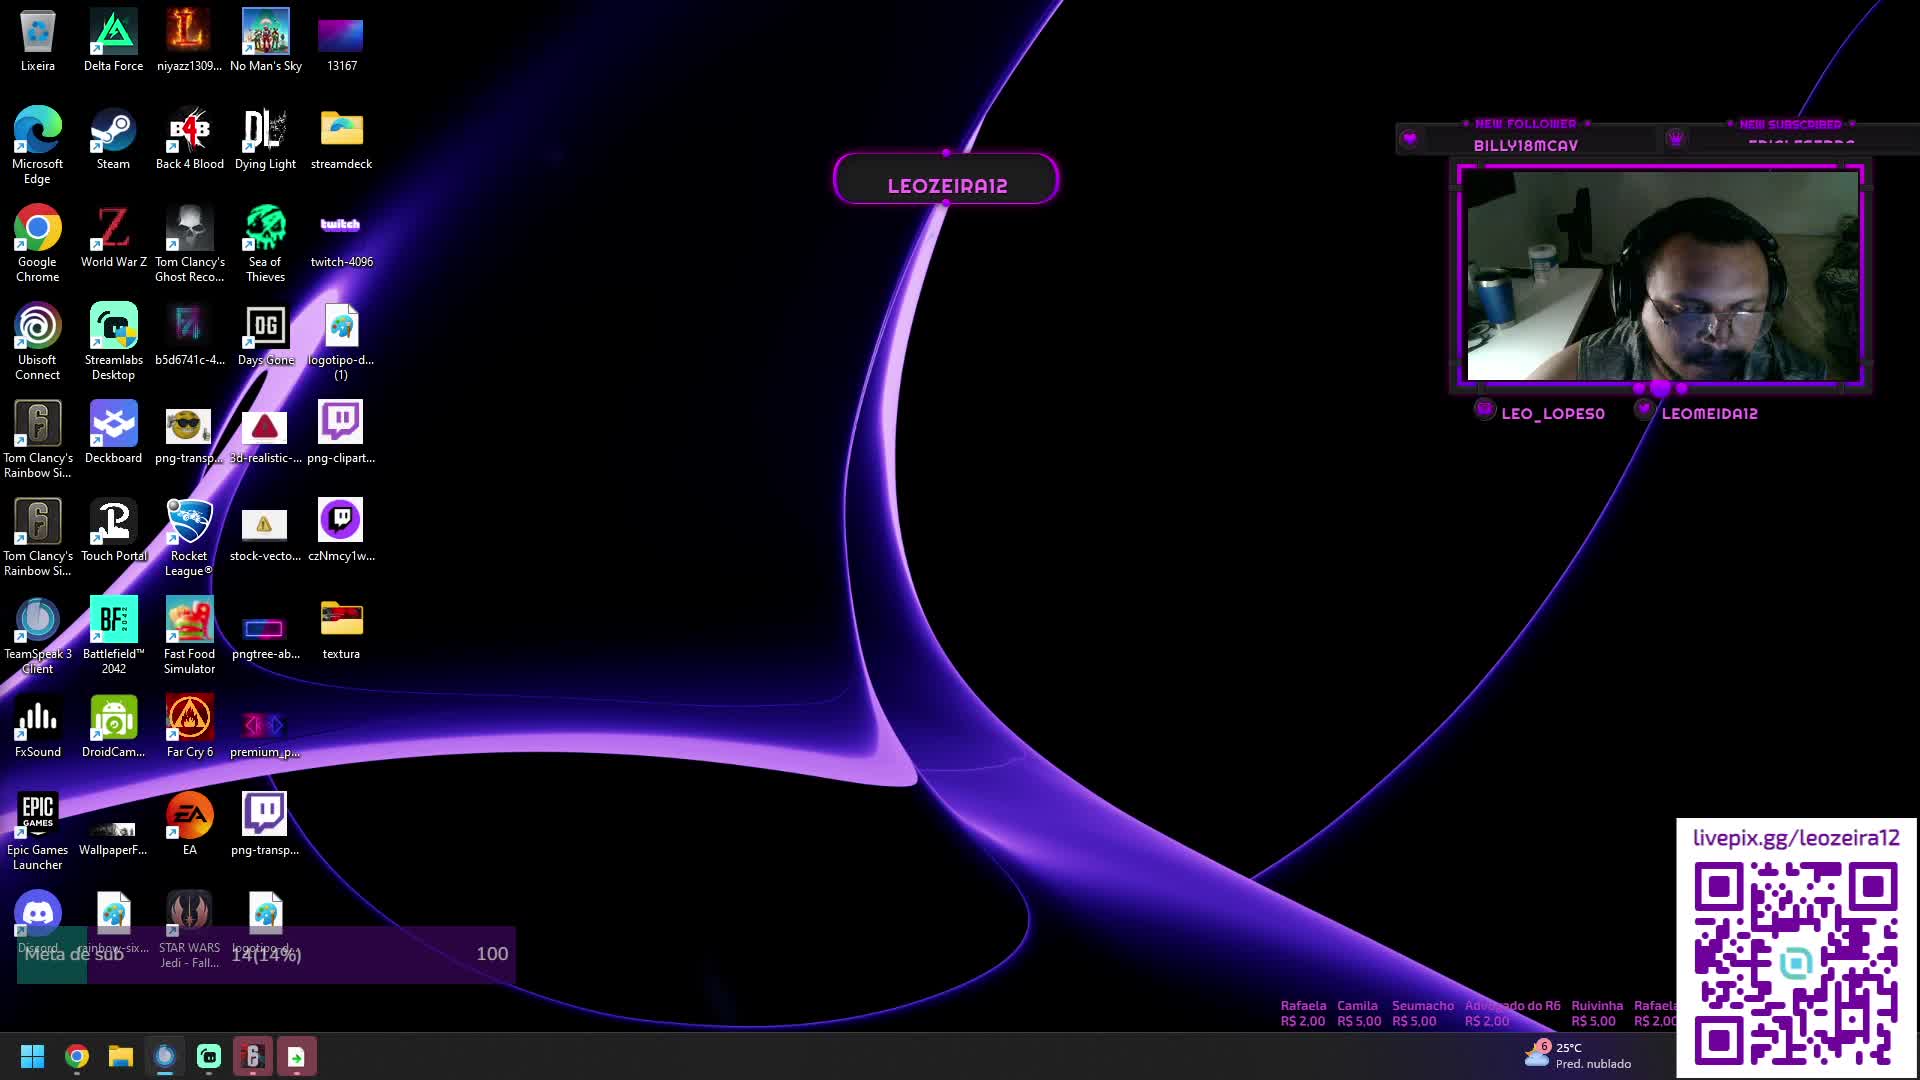Select the textura folder
This screenshot has width=1920, height=1080.
tap(341, 629)
